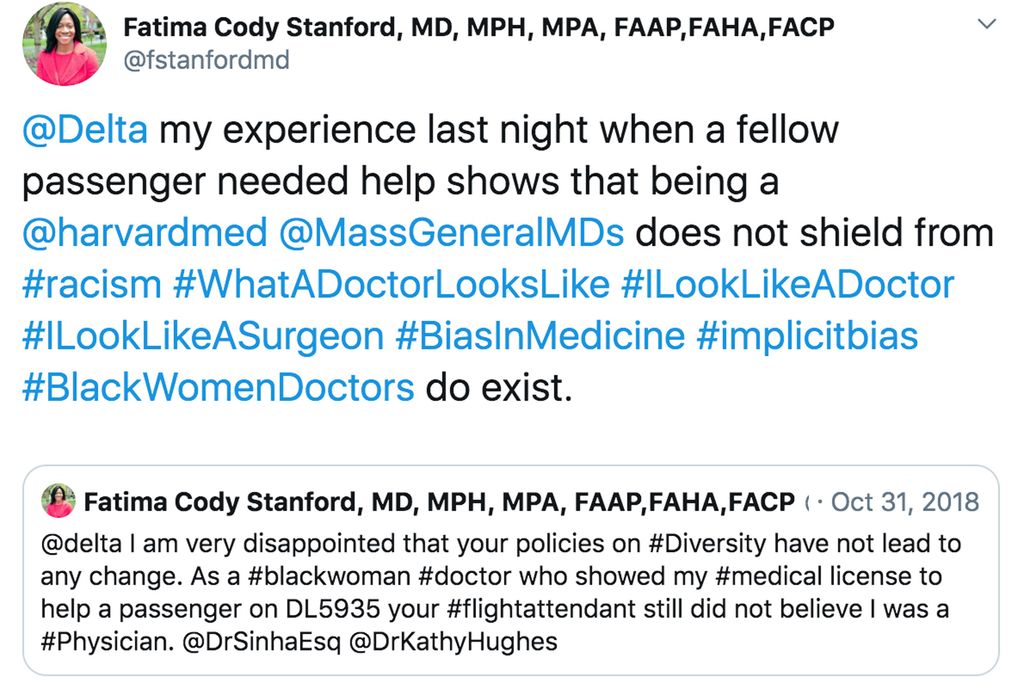This screenshot has width=1024, height=683.
Task: Click the small avatar in quoted tweet
Action: (x=60, y=501)
